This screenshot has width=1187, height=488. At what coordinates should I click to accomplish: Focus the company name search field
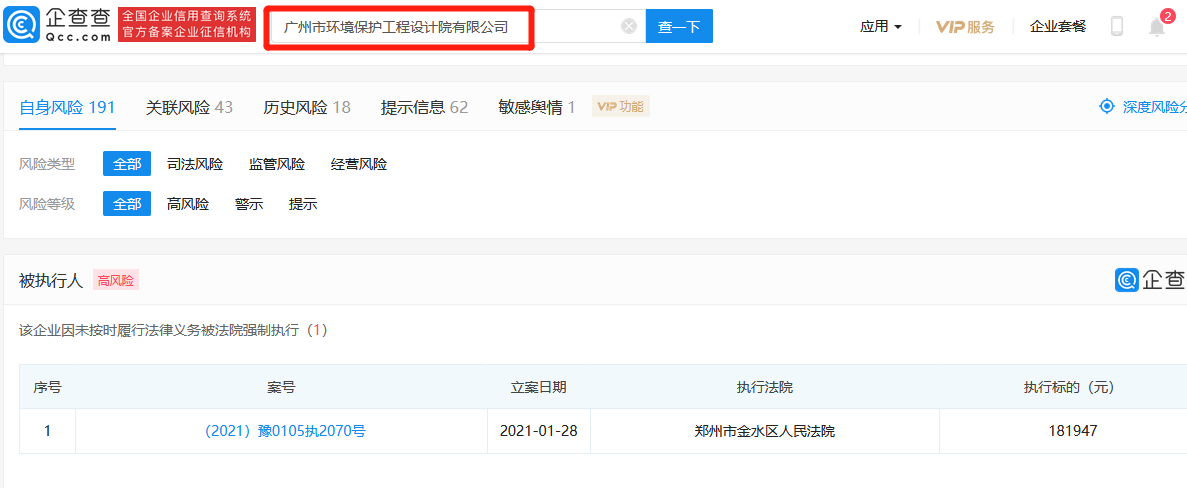coord(456,27)
